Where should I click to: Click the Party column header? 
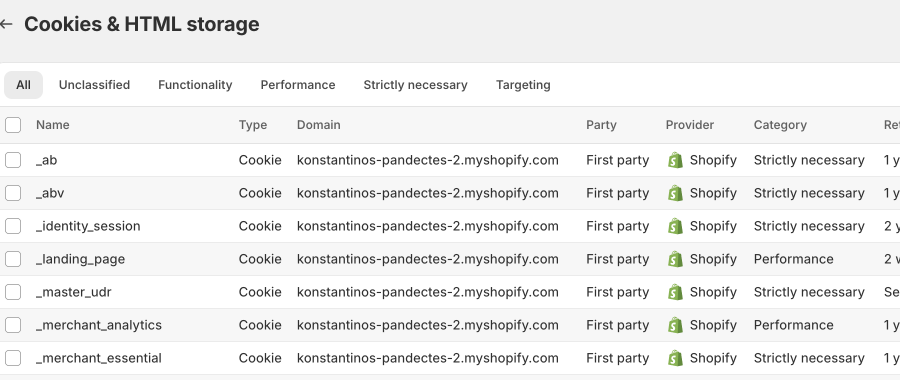pos(601,125)
